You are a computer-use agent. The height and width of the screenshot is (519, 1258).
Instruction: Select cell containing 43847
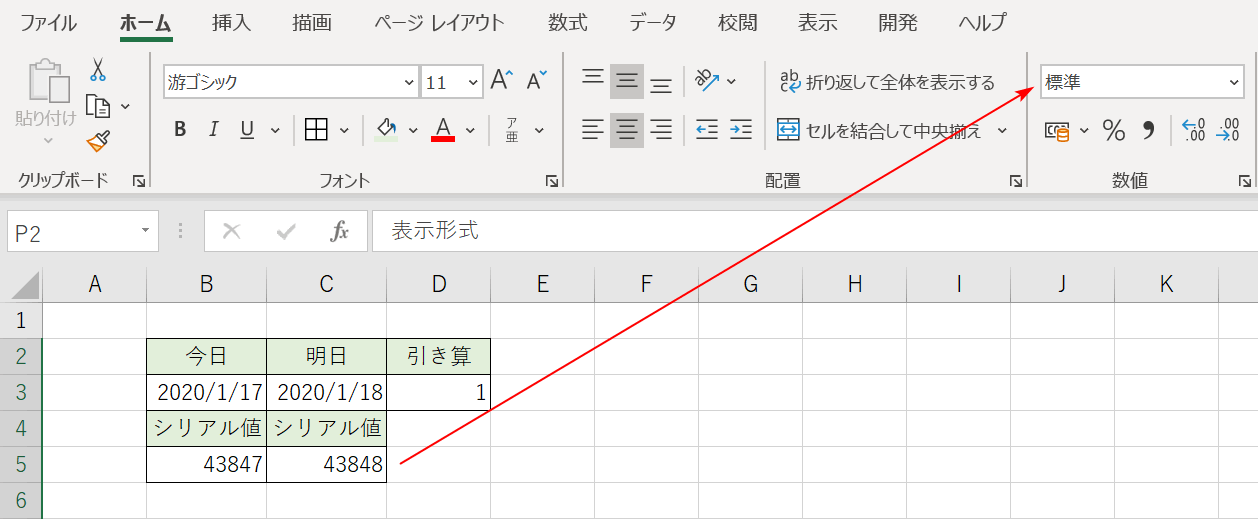pos(206,465)
